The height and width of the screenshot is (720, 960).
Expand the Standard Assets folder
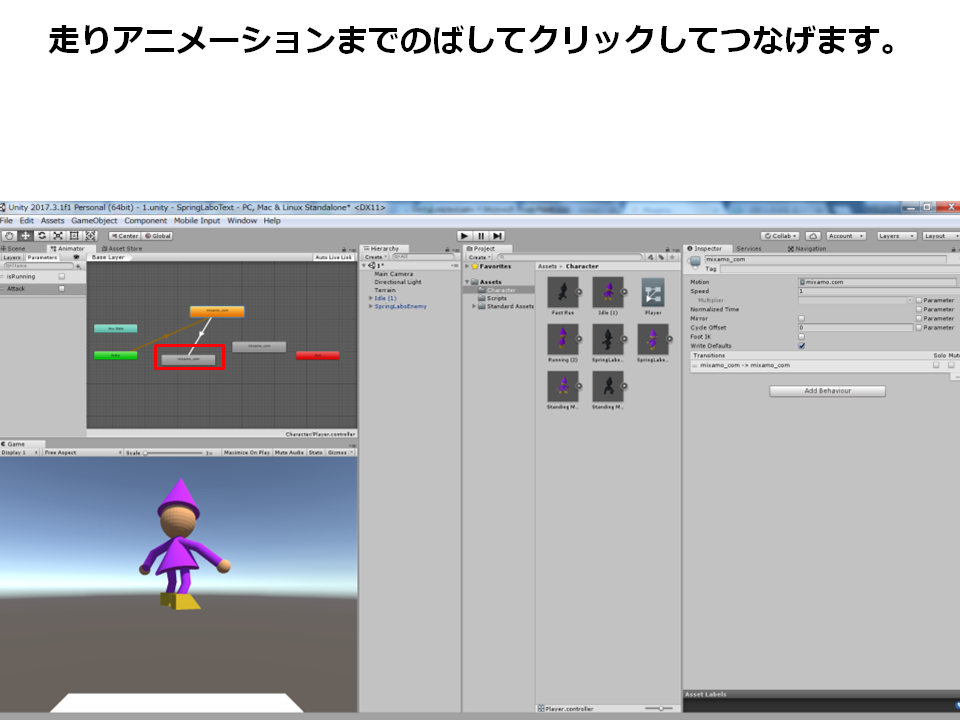[474, 306]
